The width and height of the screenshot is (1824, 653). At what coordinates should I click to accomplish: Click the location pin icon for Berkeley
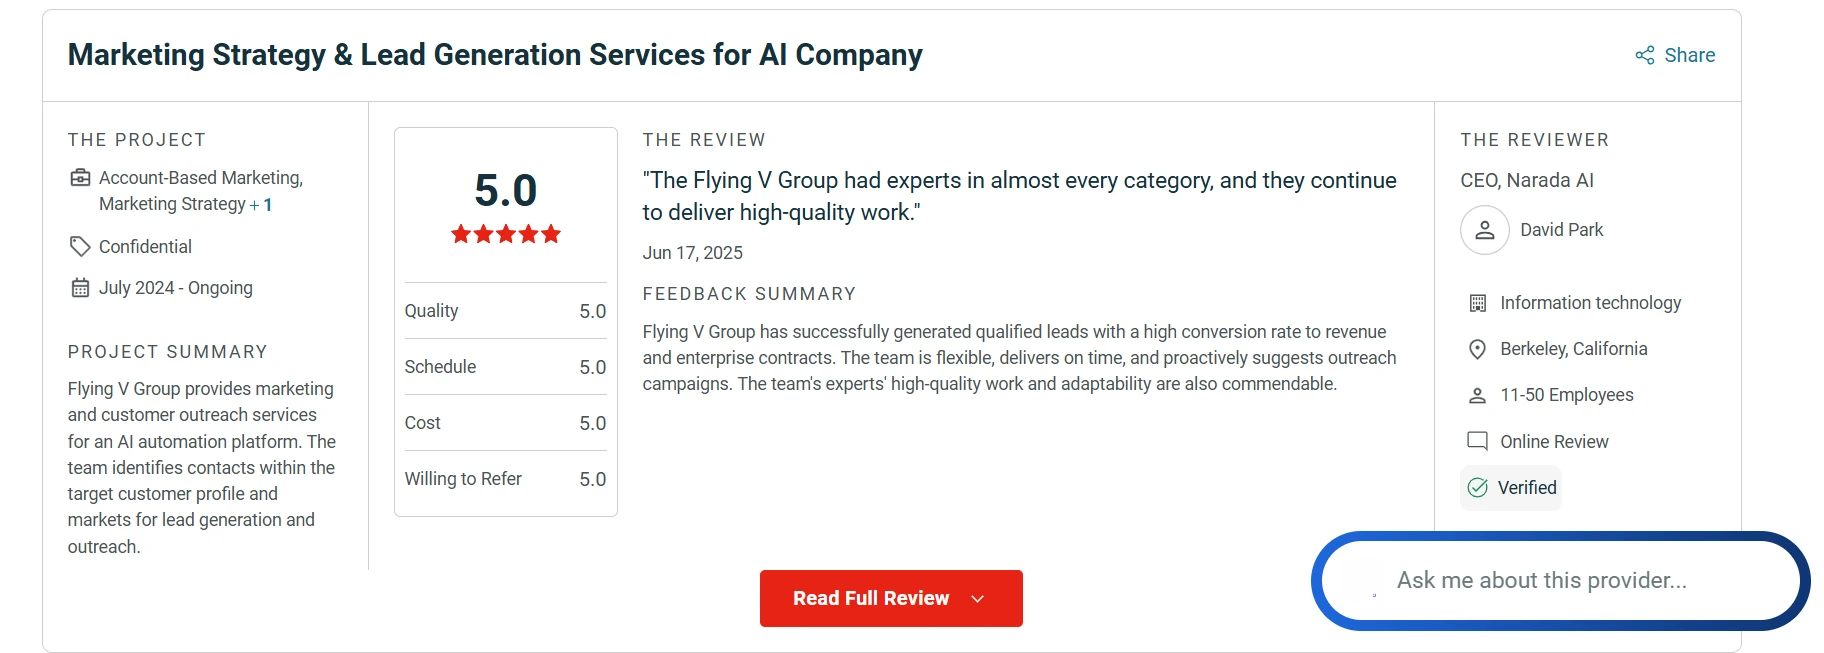point(1477,349)
